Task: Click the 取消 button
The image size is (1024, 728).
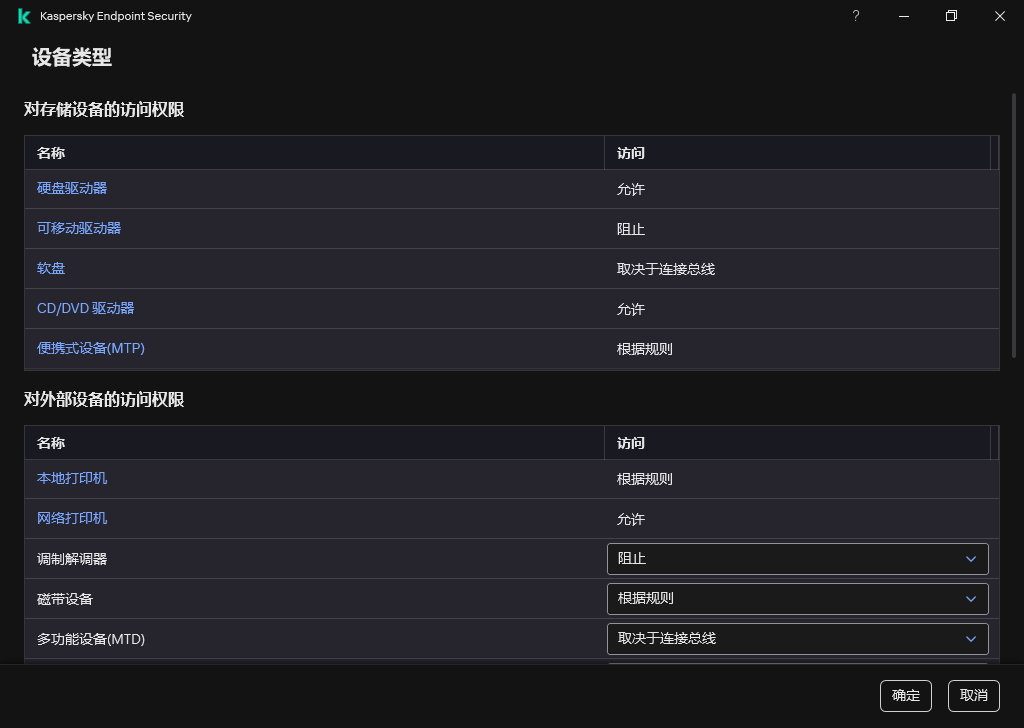Action: click(973, 696)
